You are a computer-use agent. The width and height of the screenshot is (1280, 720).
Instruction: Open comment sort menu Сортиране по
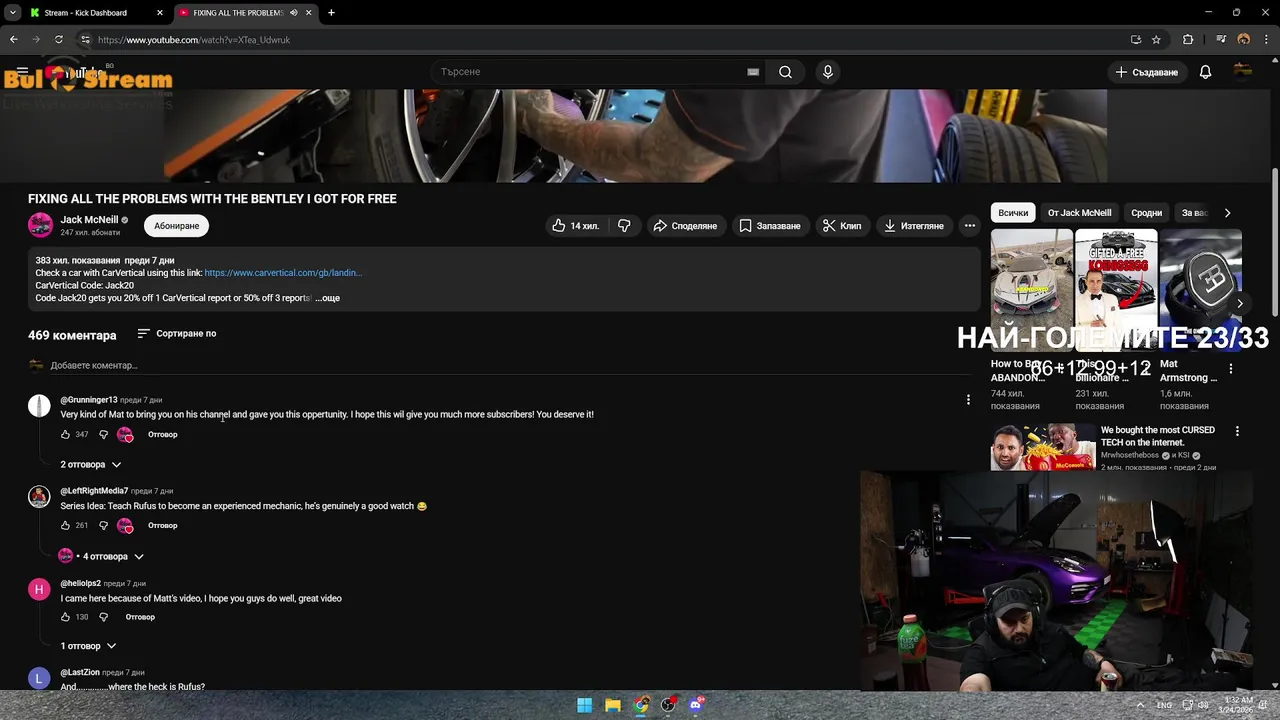point(177,333)
